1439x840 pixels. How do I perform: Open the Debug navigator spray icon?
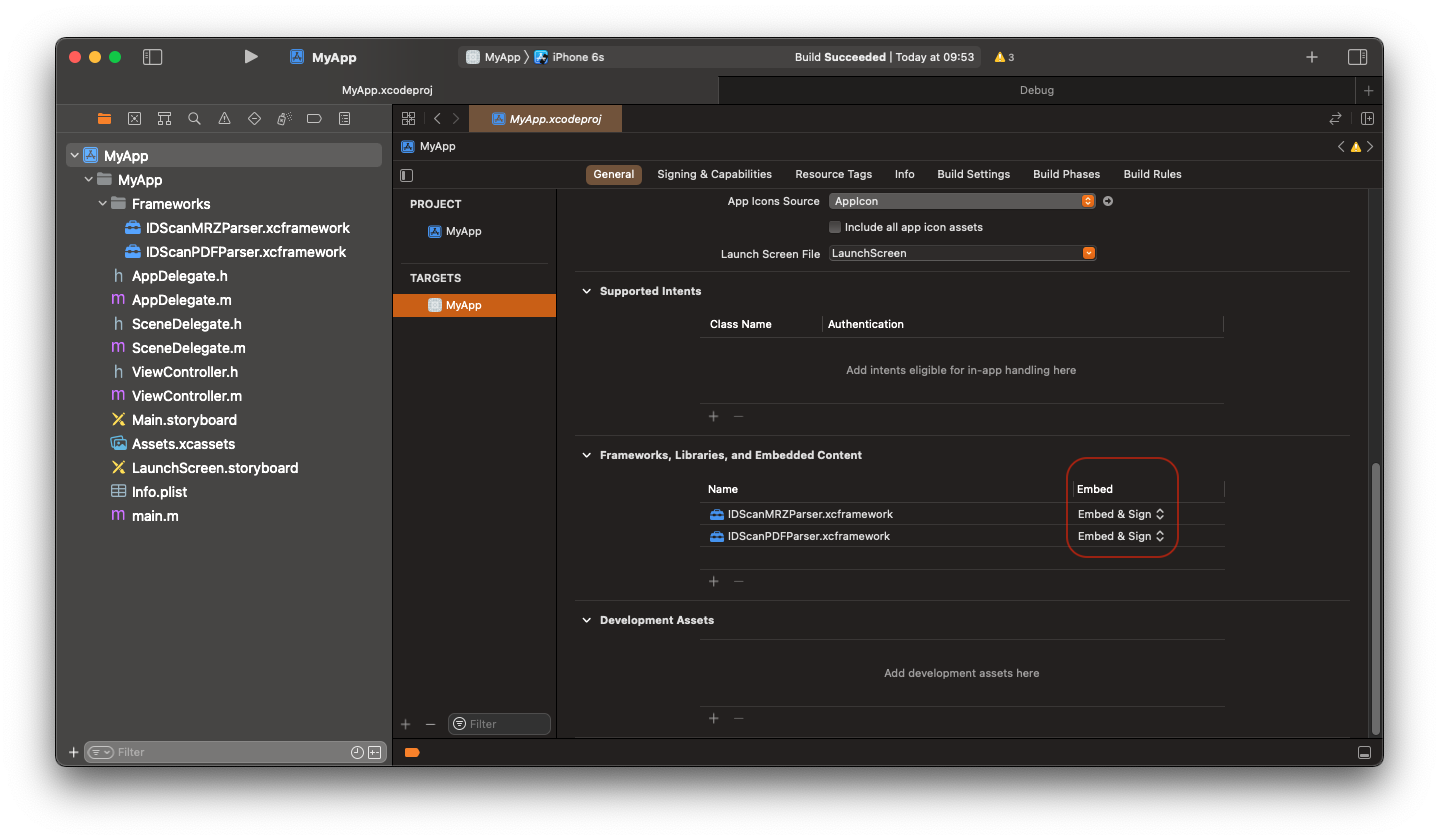[284, 118]
